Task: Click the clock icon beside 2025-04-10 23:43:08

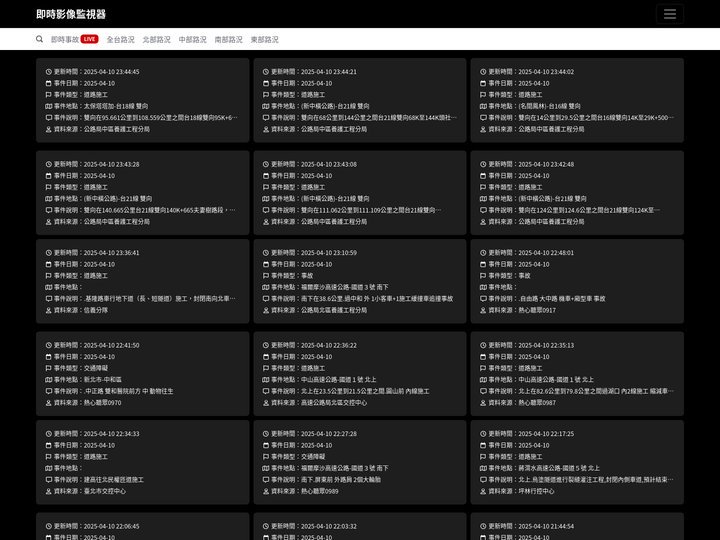Action: (265, 164)
